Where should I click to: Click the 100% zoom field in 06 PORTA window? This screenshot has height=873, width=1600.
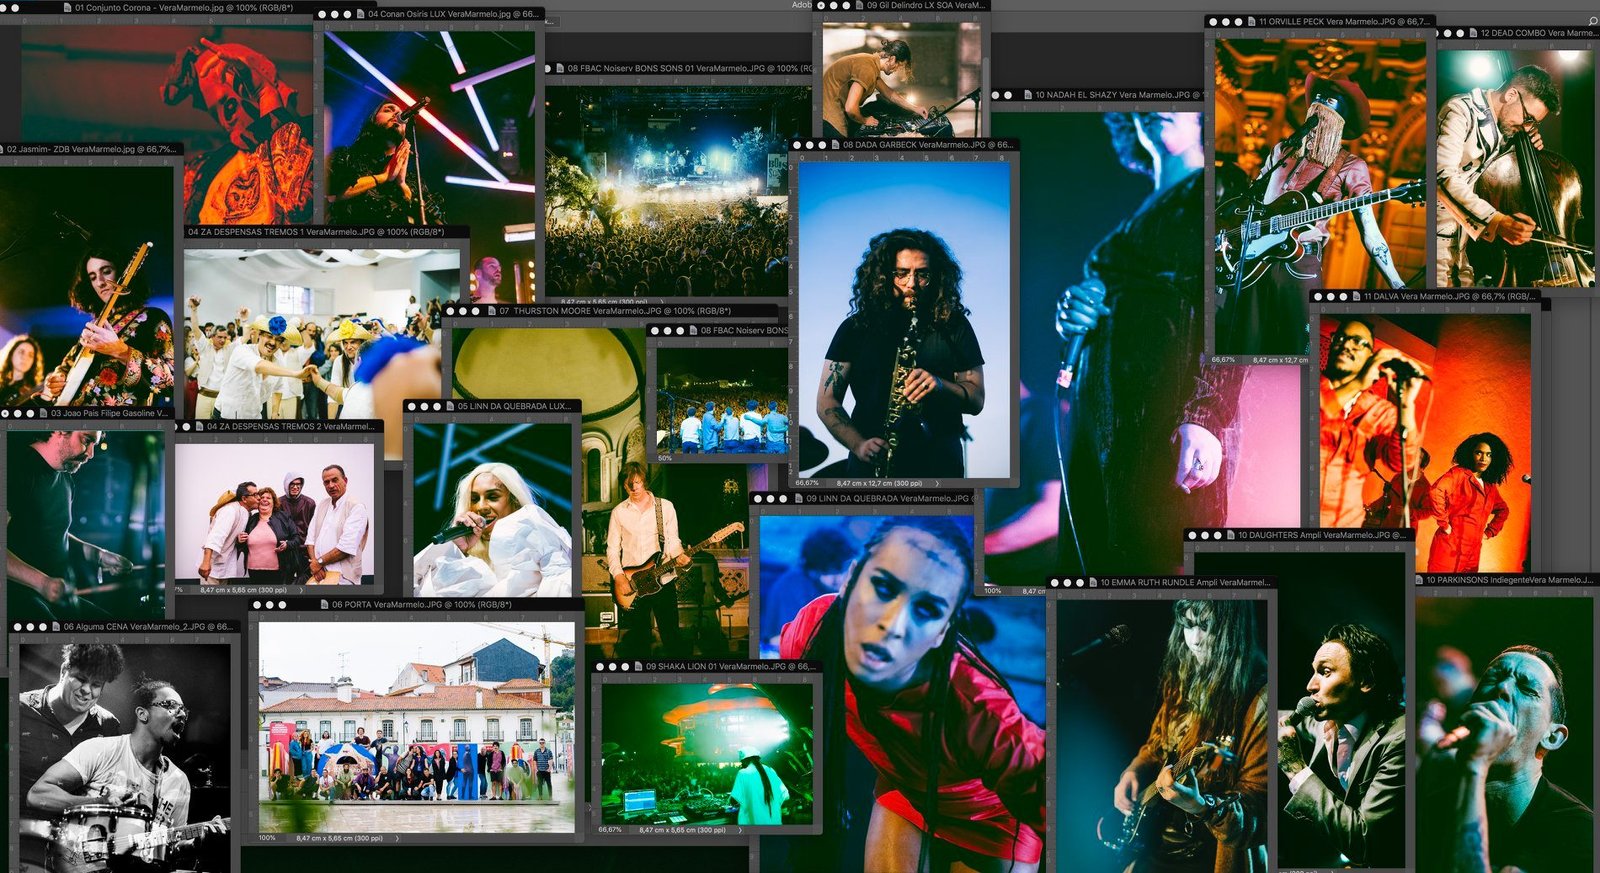point(267,838)
